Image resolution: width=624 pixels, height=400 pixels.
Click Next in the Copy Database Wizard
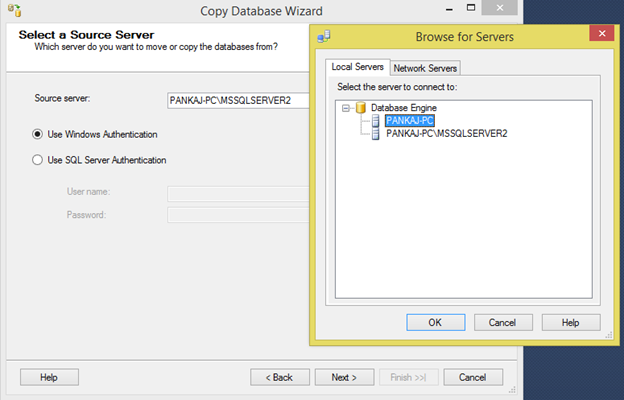344,377
